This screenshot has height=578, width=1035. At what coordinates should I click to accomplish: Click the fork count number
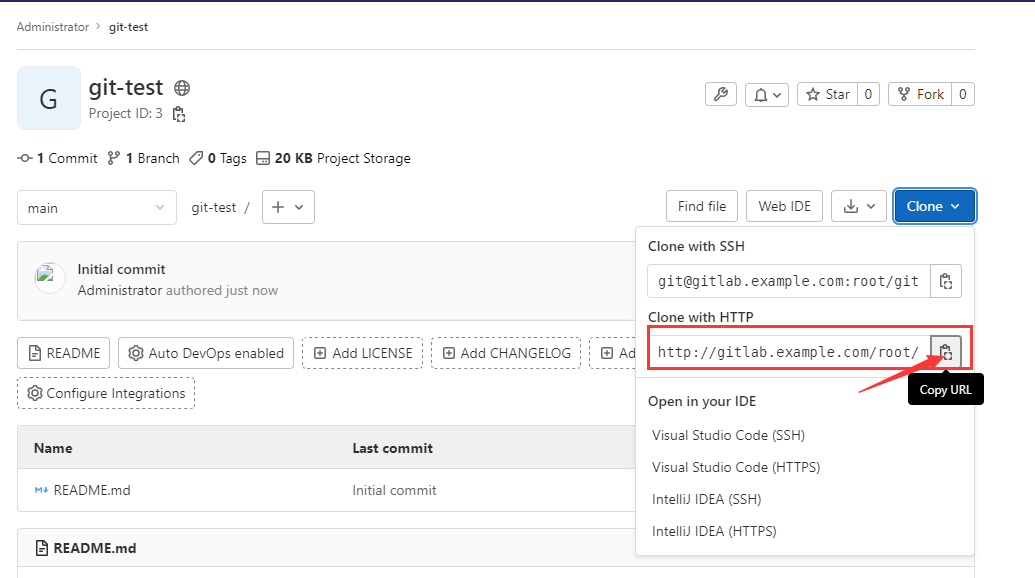pos(963,94)
